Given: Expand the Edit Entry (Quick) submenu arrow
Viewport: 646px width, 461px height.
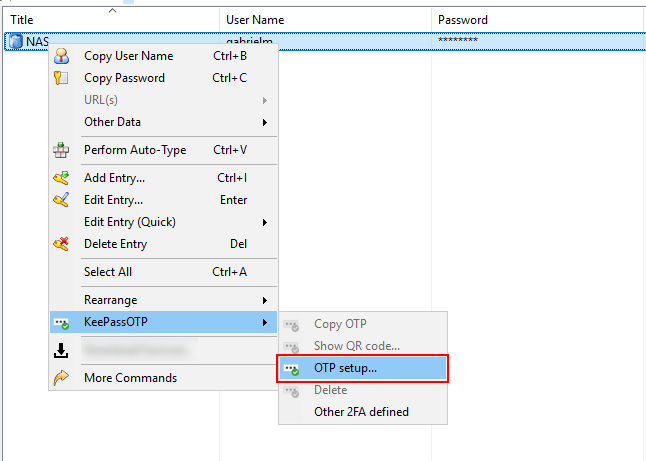Looking at the screenshot, I should pos(265,222).
